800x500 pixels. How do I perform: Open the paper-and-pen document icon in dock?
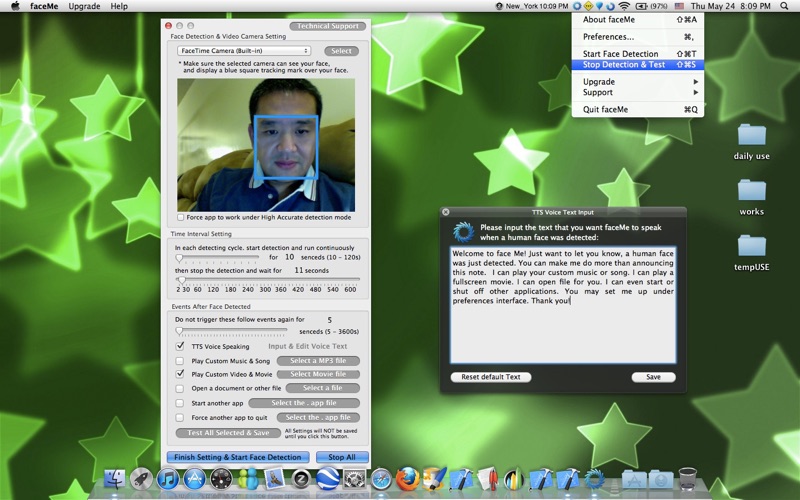coord(487,479)
